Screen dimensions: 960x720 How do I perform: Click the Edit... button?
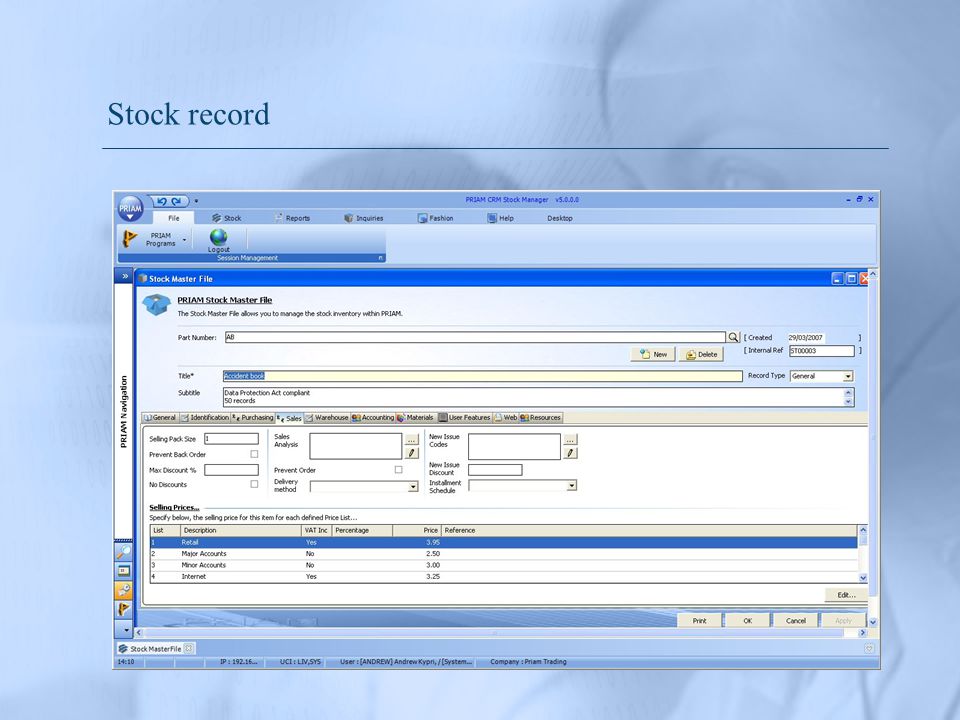846,595
